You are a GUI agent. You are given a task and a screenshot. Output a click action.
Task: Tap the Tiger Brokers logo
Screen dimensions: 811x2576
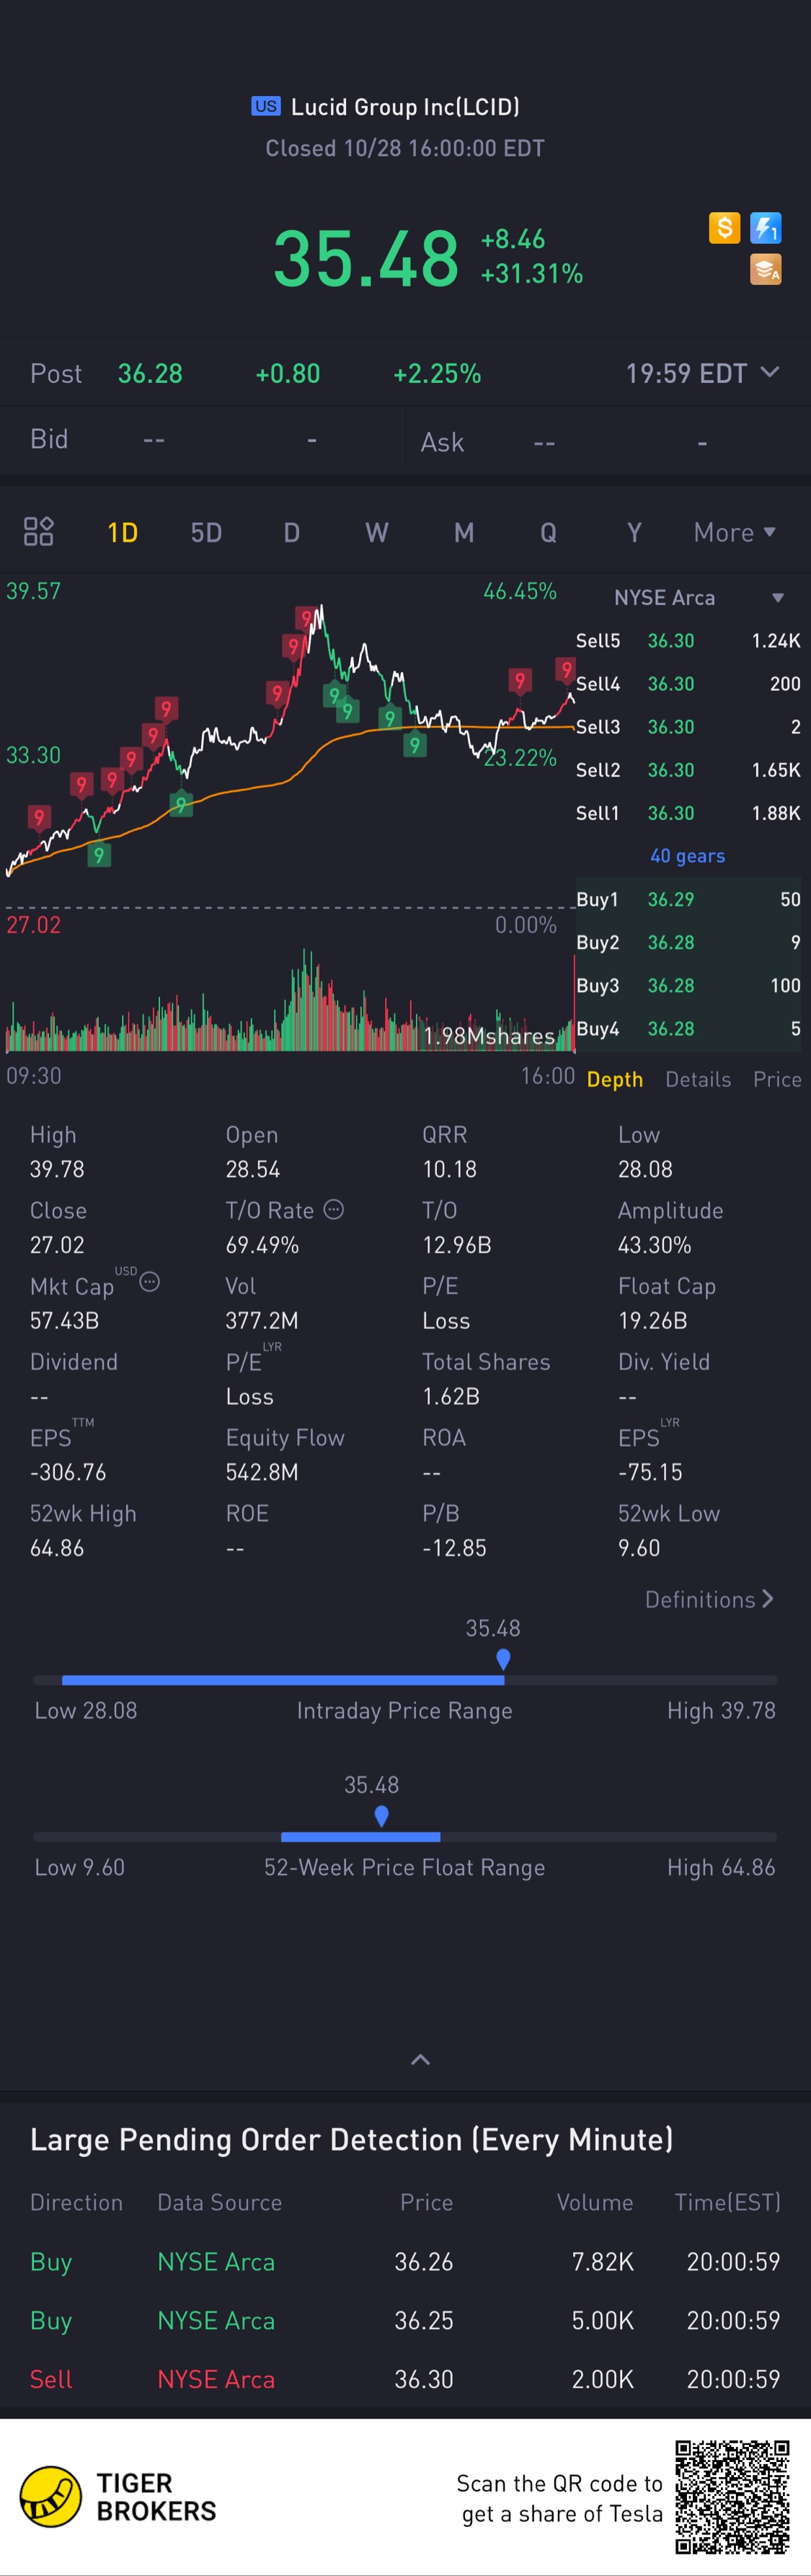118,2496
